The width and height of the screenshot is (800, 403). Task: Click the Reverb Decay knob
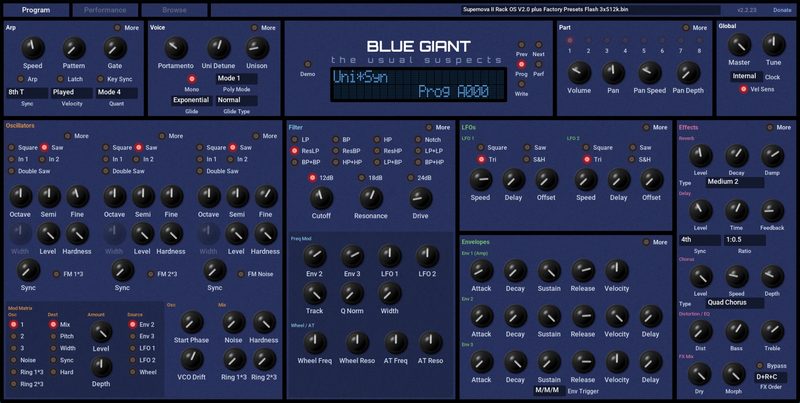736,156
